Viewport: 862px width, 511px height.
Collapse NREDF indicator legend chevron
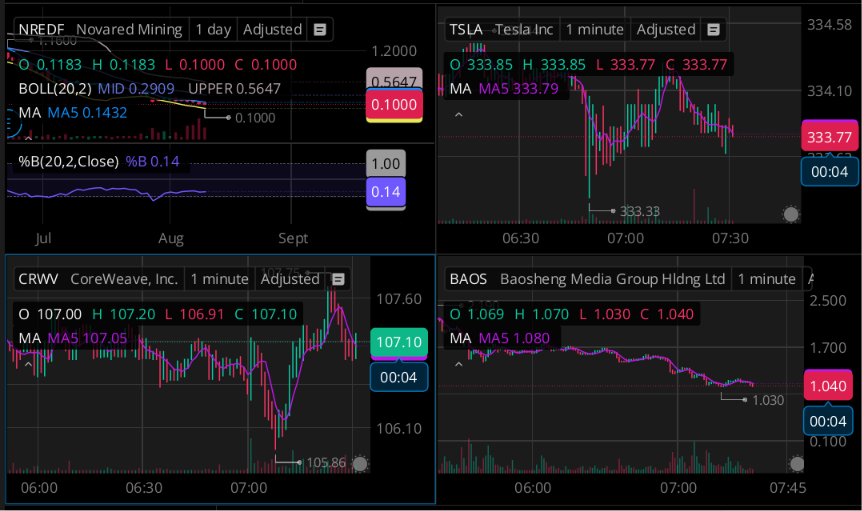[x=28, y=136]
